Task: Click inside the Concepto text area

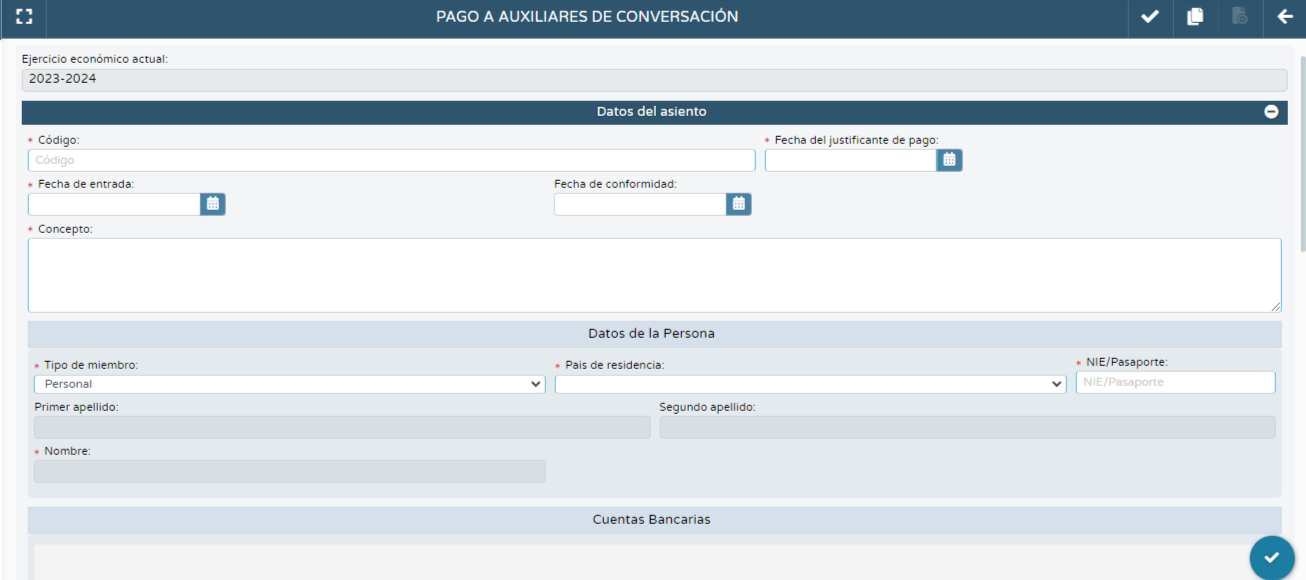Action: coord(655,275)
